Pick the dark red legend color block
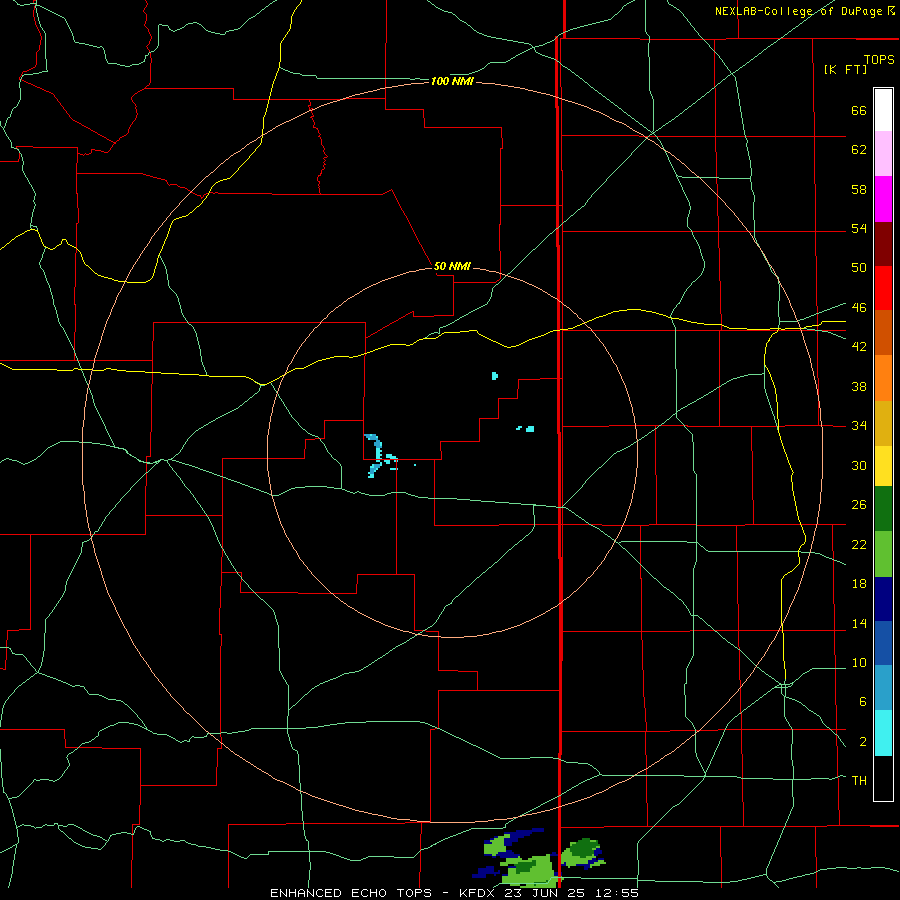Viewport: 900px width, 900px height. coord(883,244)
